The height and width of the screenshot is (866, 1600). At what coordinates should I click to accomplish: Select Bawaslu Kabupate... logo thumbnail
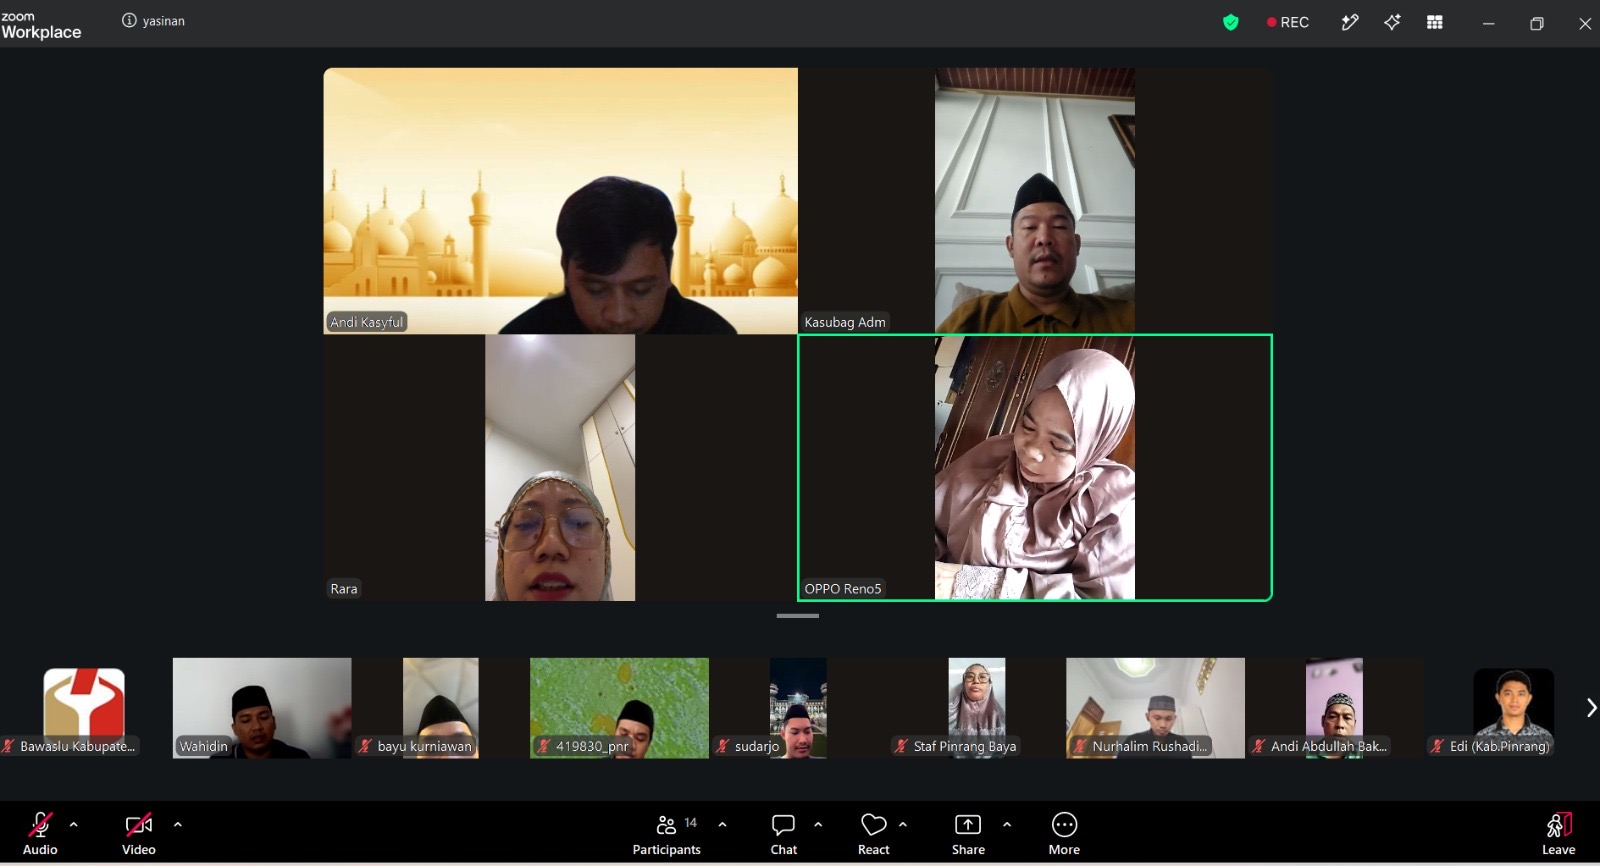(x=84, y=708)
